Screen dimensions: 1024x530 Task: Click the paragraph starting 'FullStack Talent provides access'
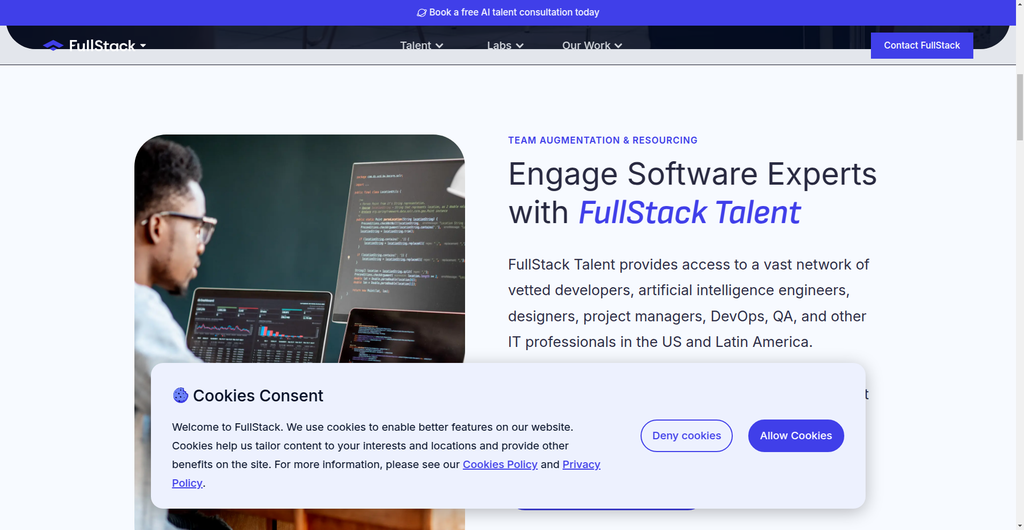point(688,303)
